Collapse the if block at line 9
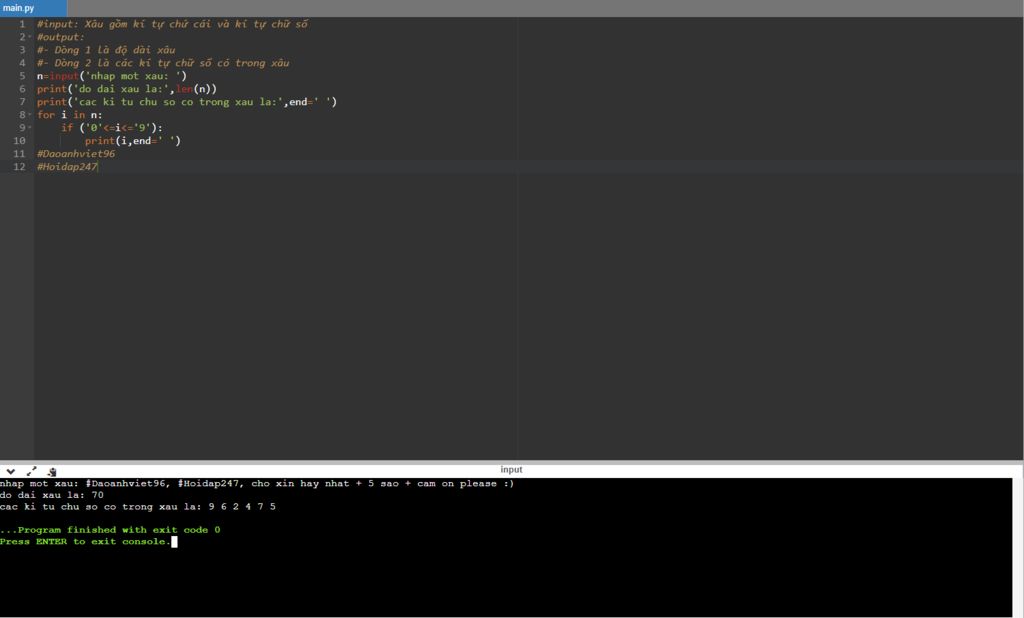 pos(29,128)
